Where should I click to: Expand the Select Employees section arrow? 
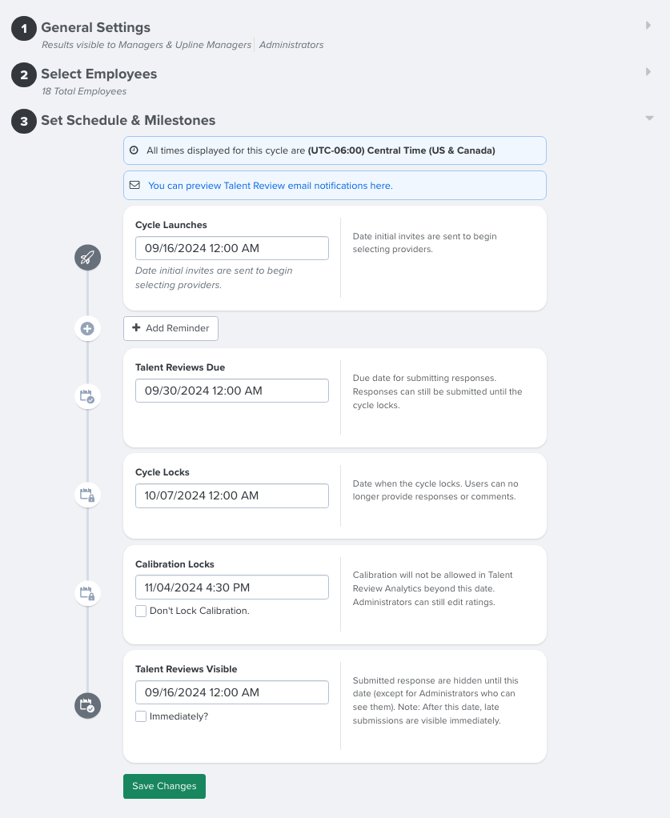(x=648, y=71)
